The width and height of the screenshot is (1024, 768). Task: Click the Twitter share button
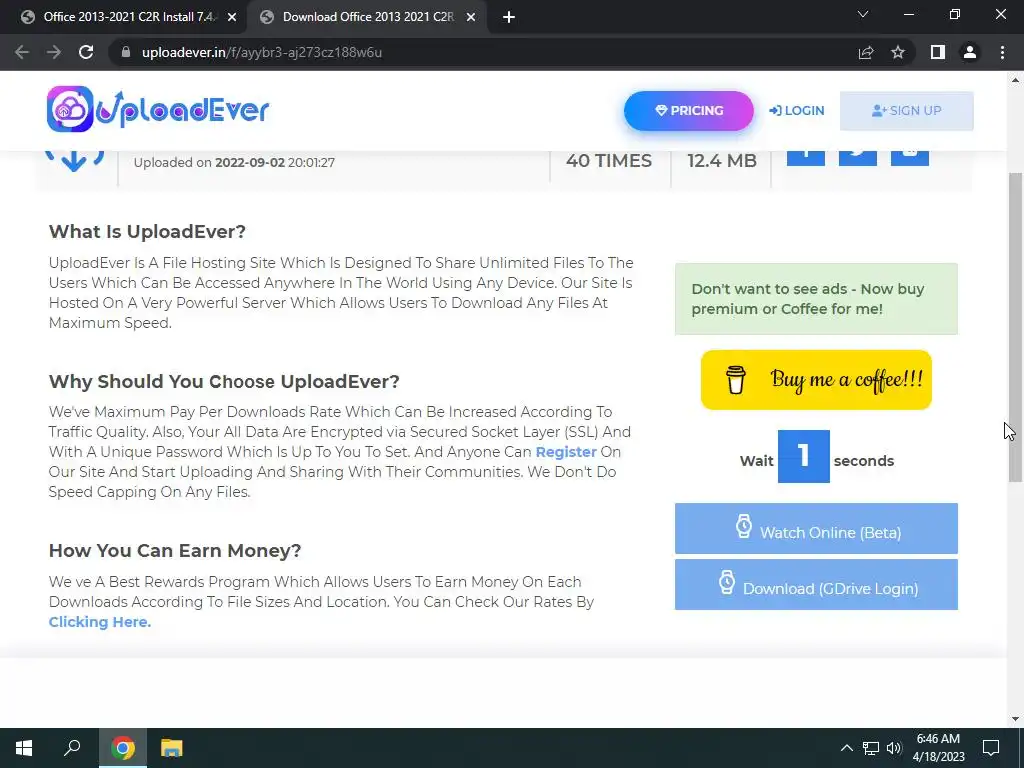point(857,157)
